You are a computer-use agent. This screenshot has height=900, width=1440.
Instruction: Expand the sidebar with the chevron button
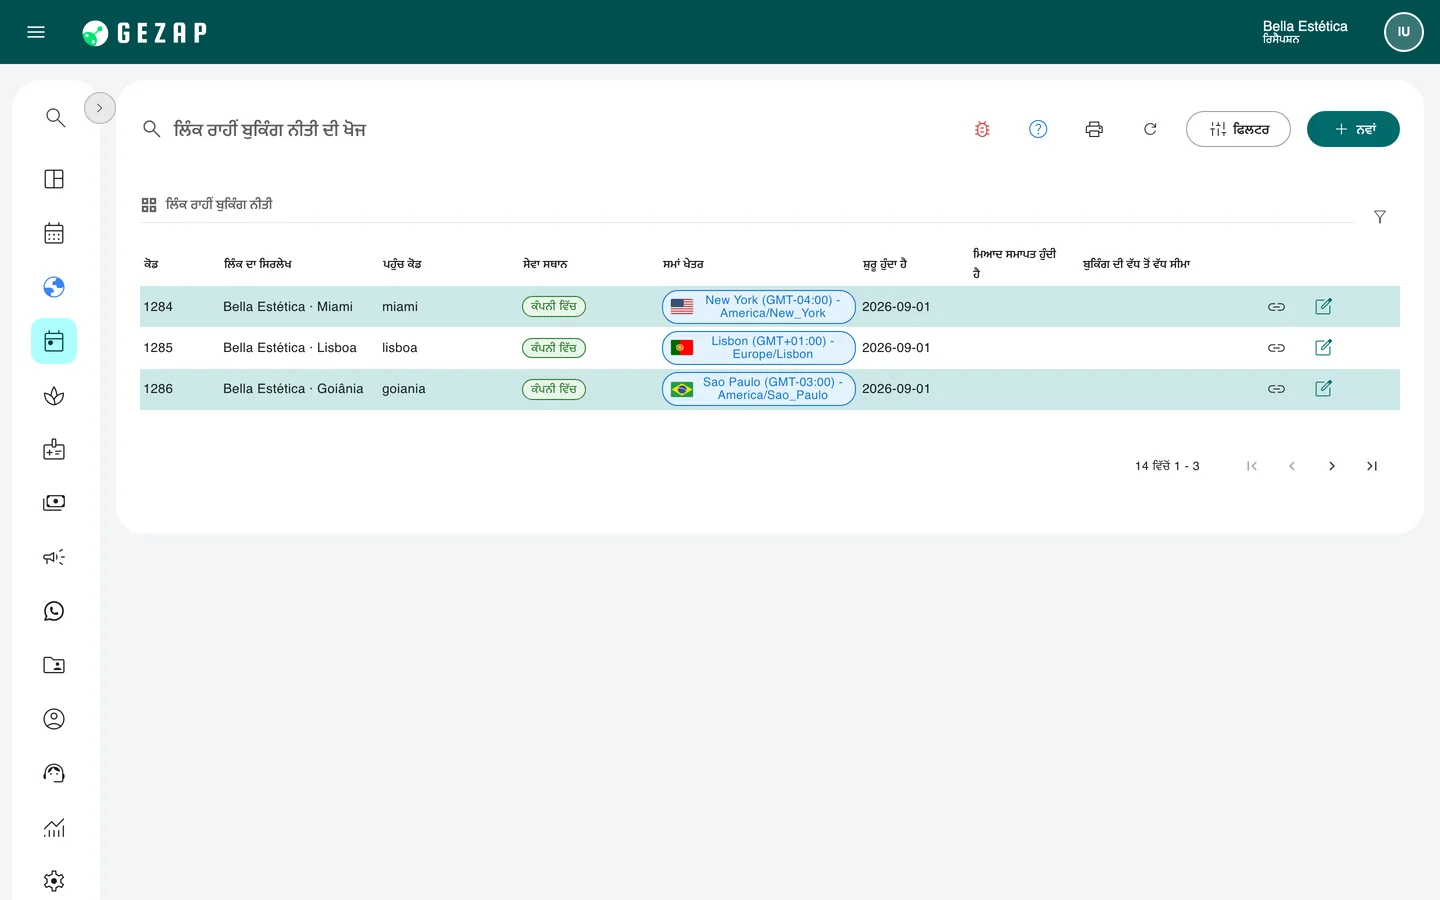[100, 108]
